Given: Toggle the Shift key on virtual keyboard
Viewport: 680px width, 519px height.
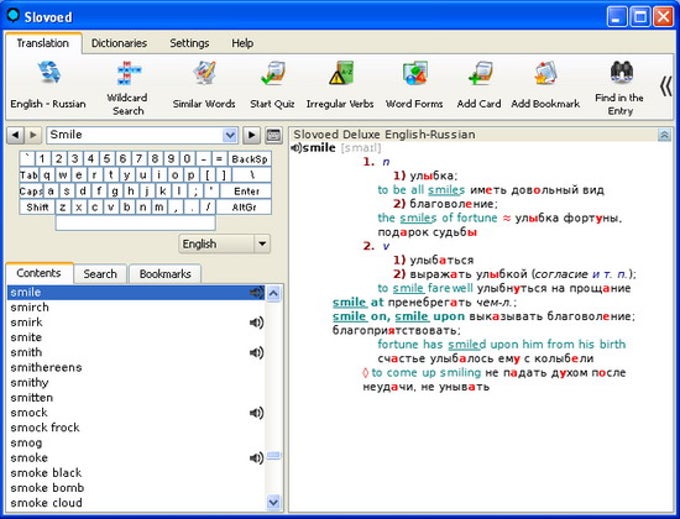Looking at the screenshot, I should click(x=37, y=207).
